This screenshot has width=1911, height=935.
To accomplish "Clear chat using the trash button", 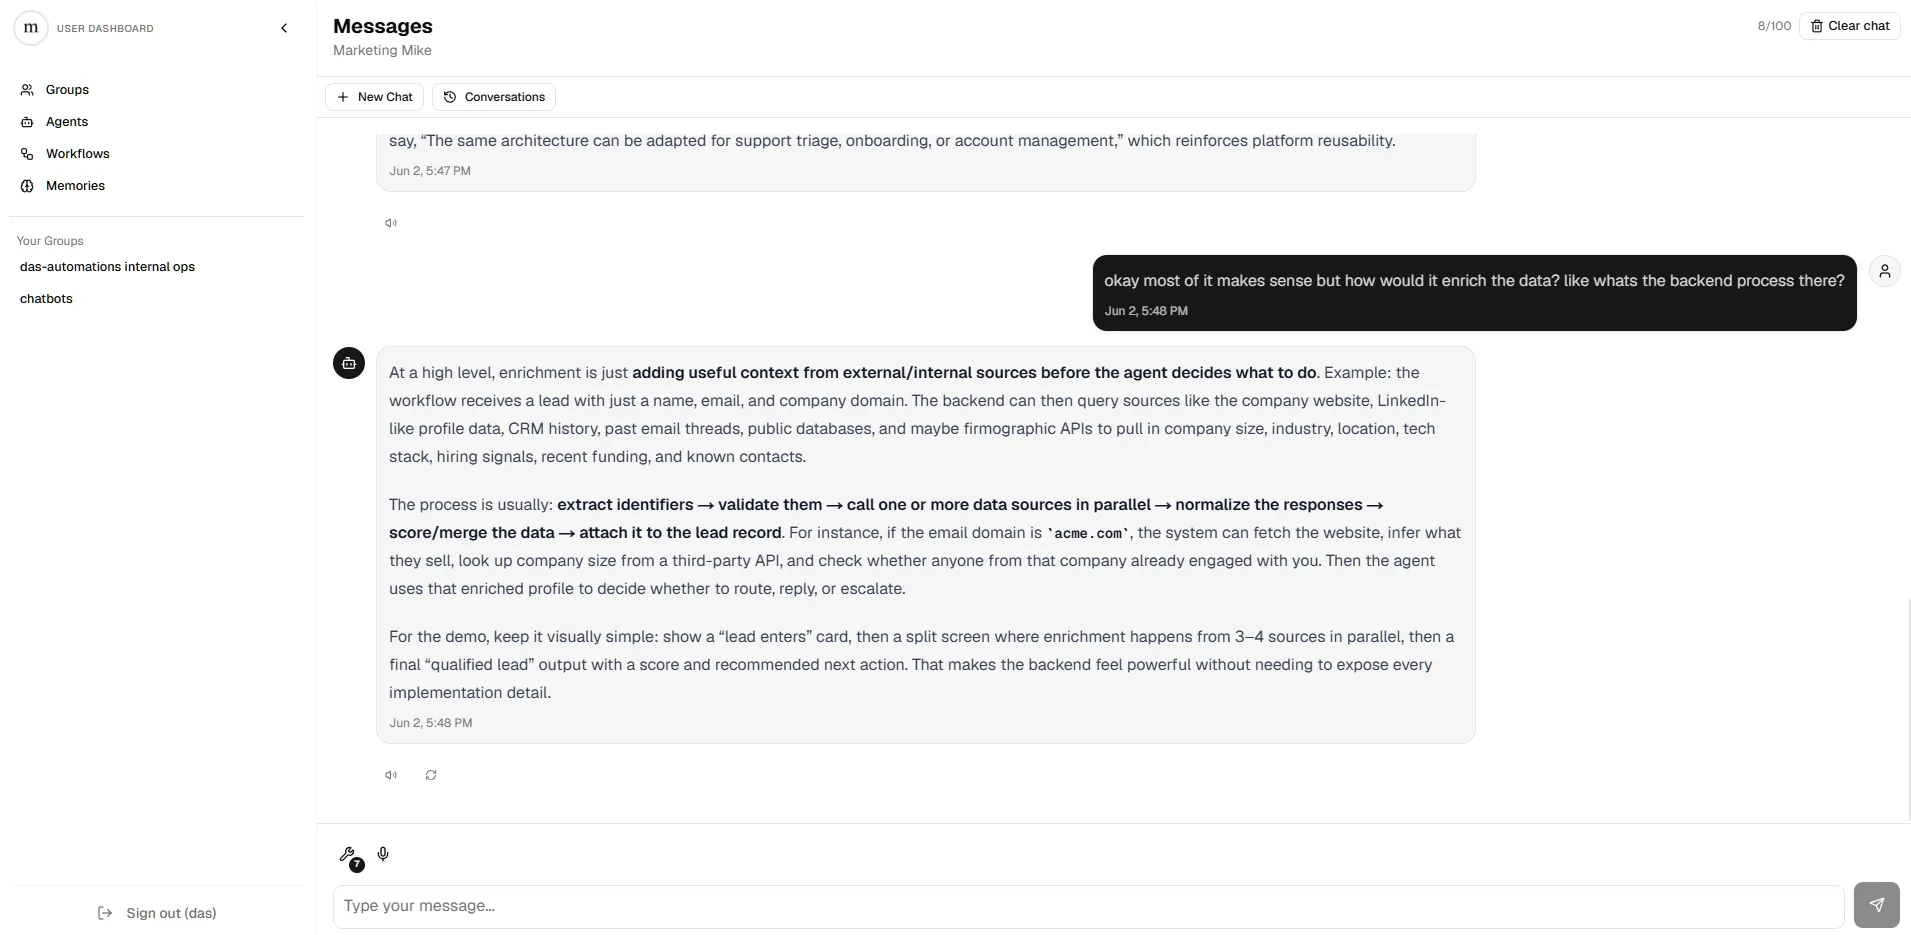I will point(1850,26).
